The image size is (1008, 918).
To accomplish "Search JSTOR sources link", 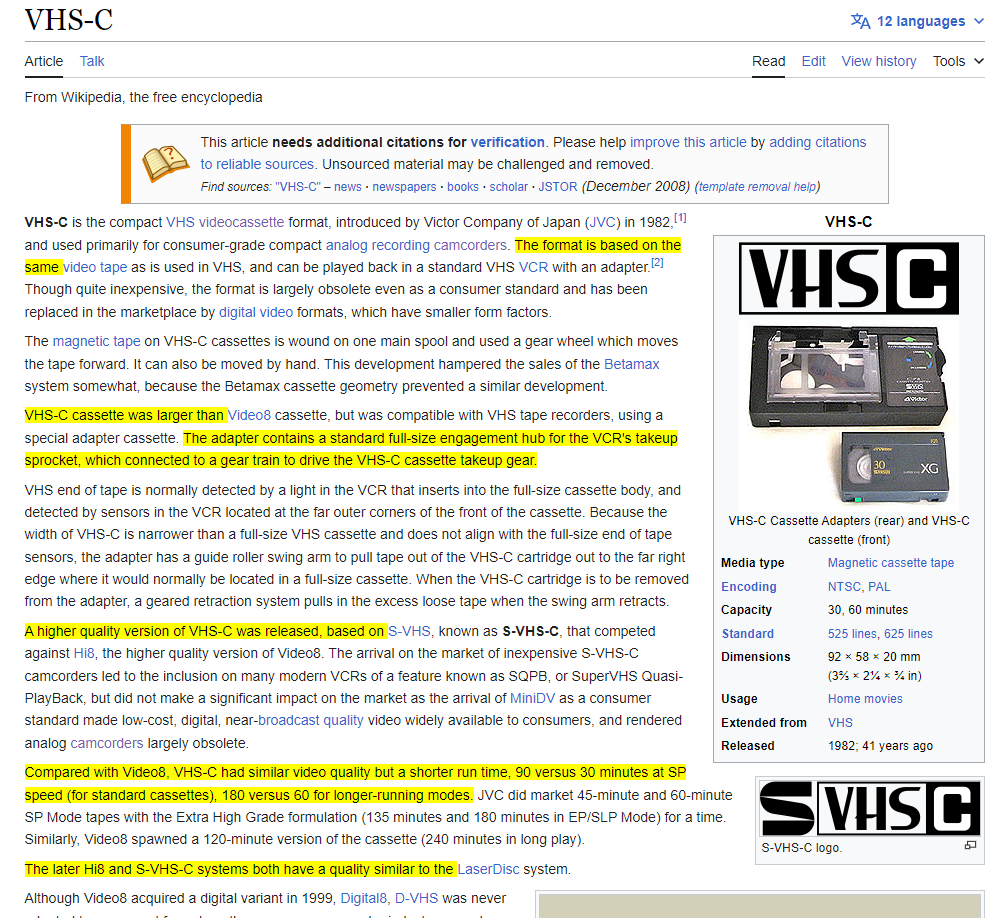I will tap(558, 186).
